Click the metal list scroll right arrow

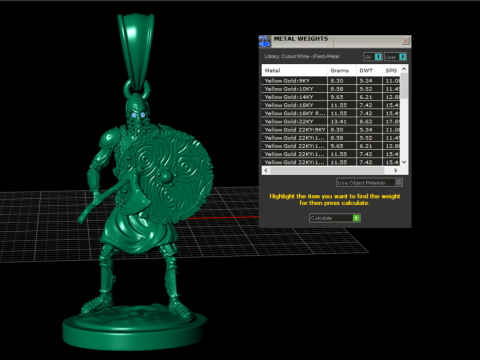pyautogui.click(x=396, y=170)
